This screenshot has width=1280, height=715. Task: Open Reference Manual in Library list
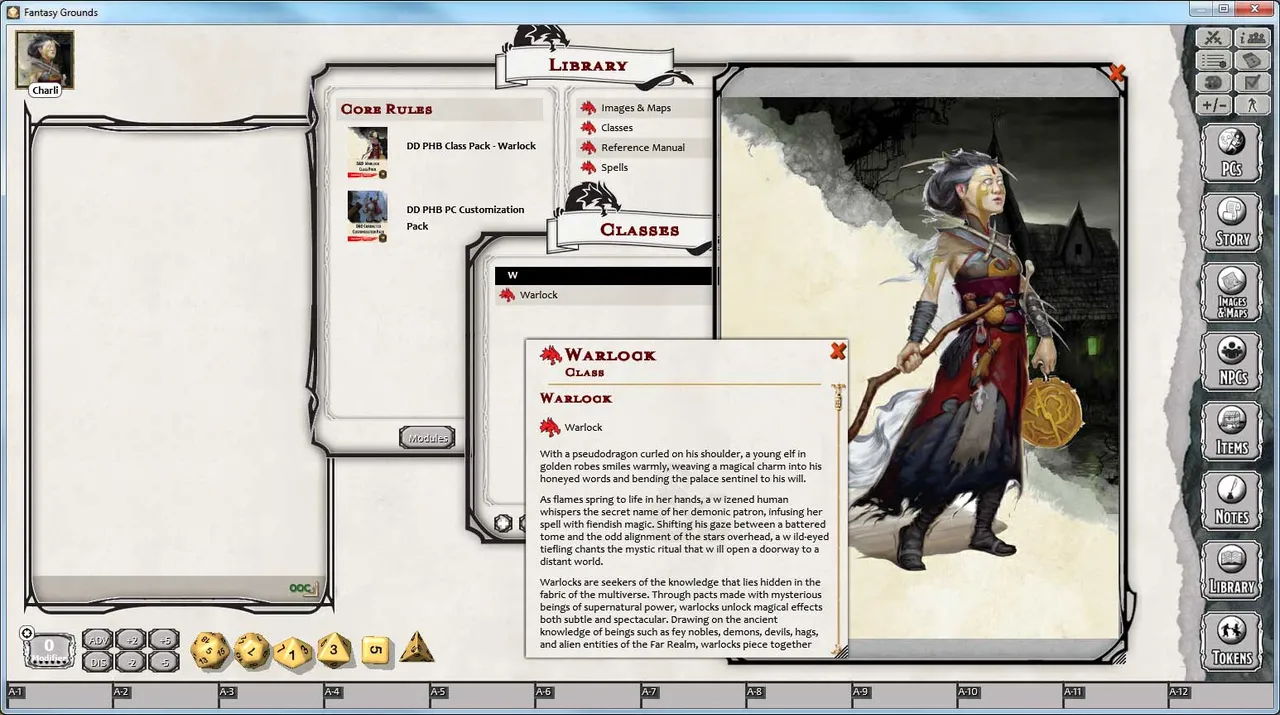643,148
